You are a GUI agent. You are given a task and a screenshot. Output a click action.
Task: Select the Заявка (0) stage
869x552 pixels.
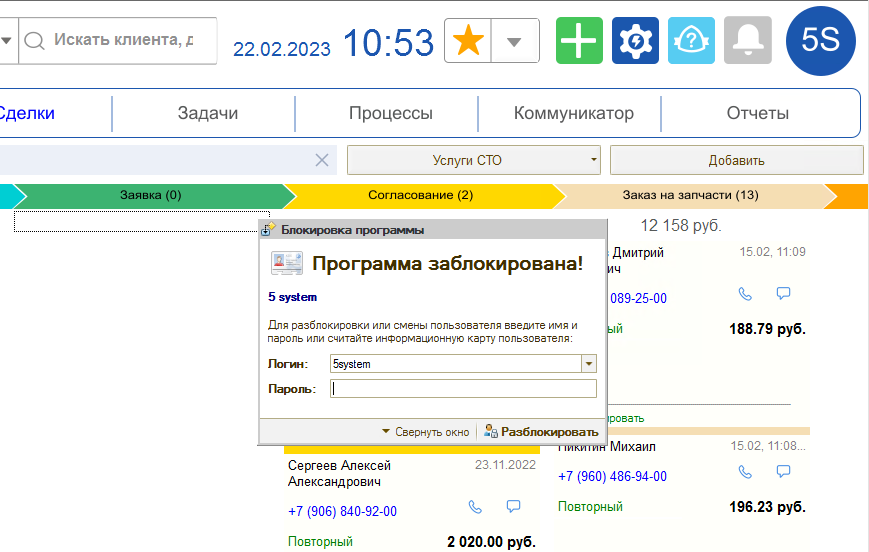(x=151, y=195)
